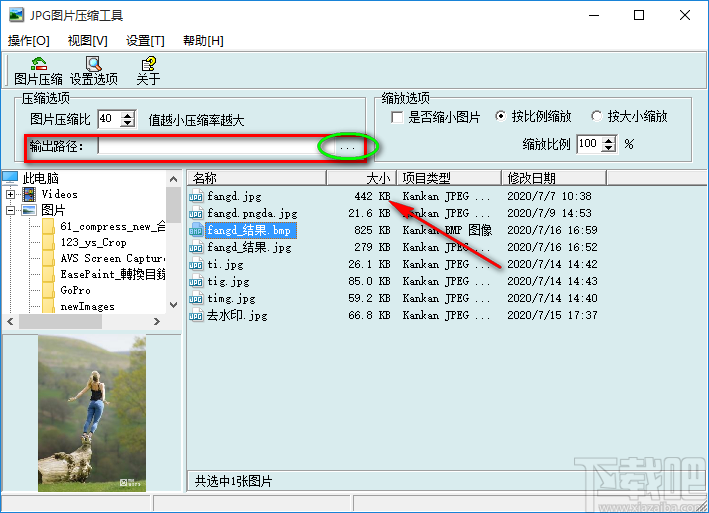Decrease the 图片压缩比 value with down arrow

(x=128, y=123)
